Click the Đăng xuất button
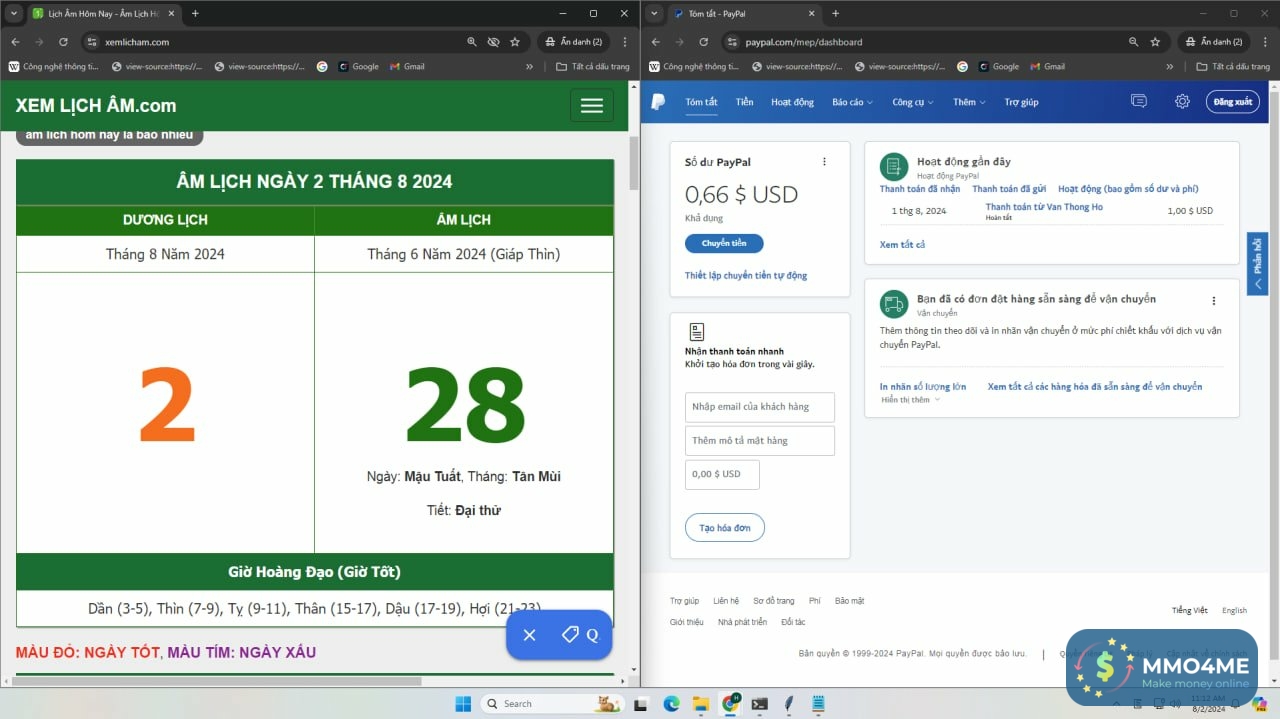This screenshot has width=1280, height=719. (1232, 102)
